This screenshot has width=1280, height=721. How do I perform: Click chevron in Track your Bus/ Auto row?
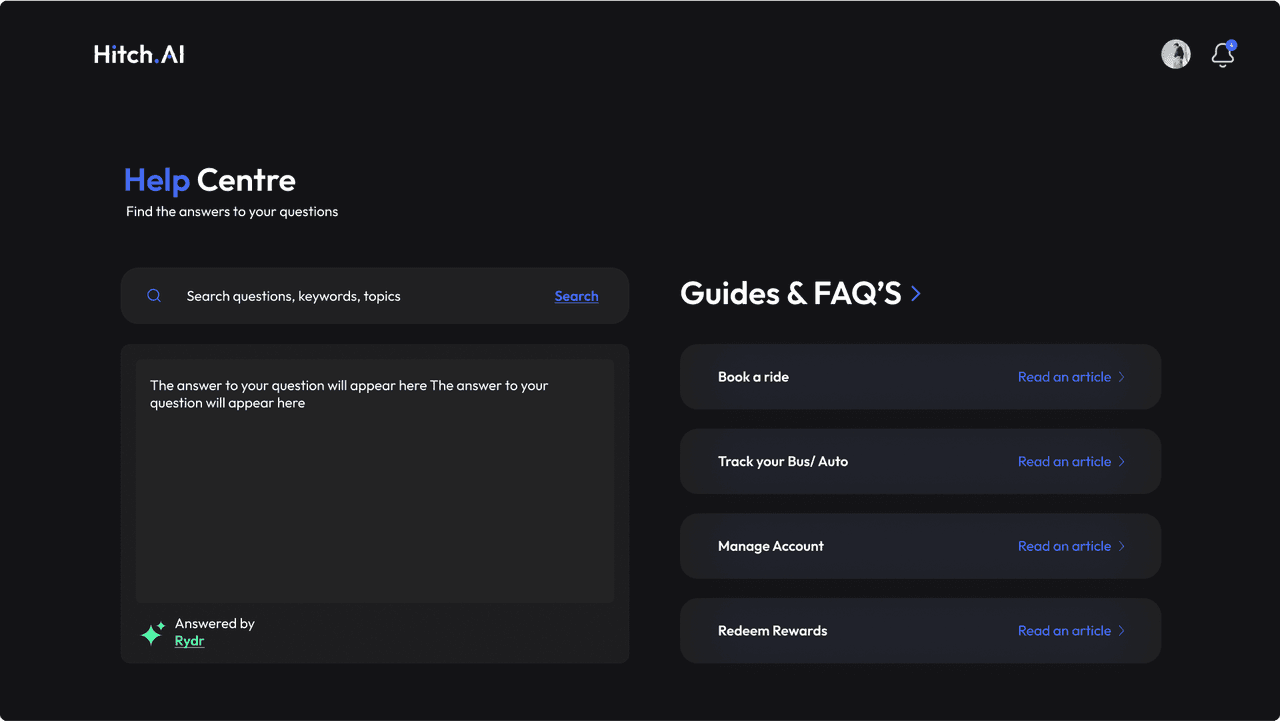(x=1122, y=462)
